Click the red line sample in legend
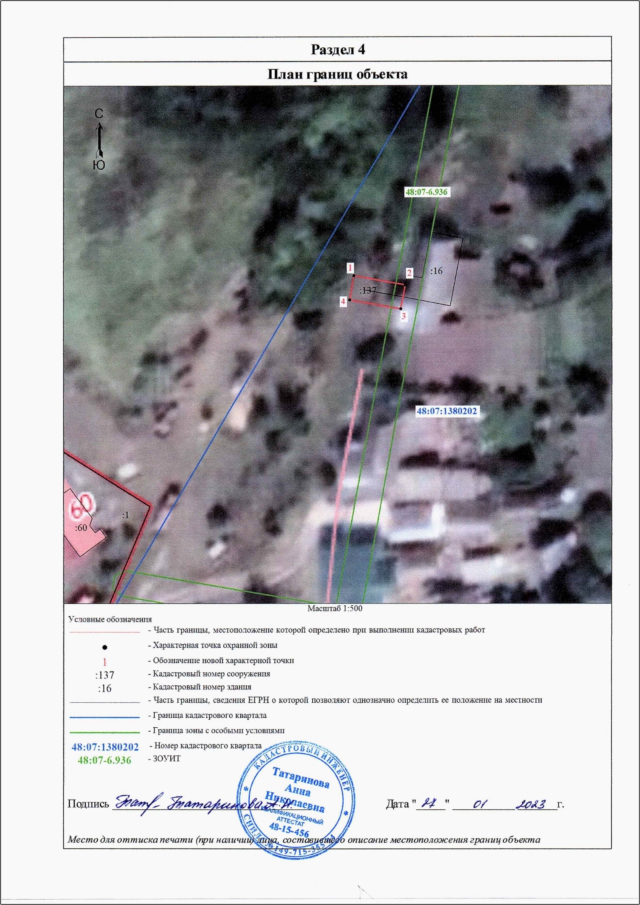 point(104,632)
